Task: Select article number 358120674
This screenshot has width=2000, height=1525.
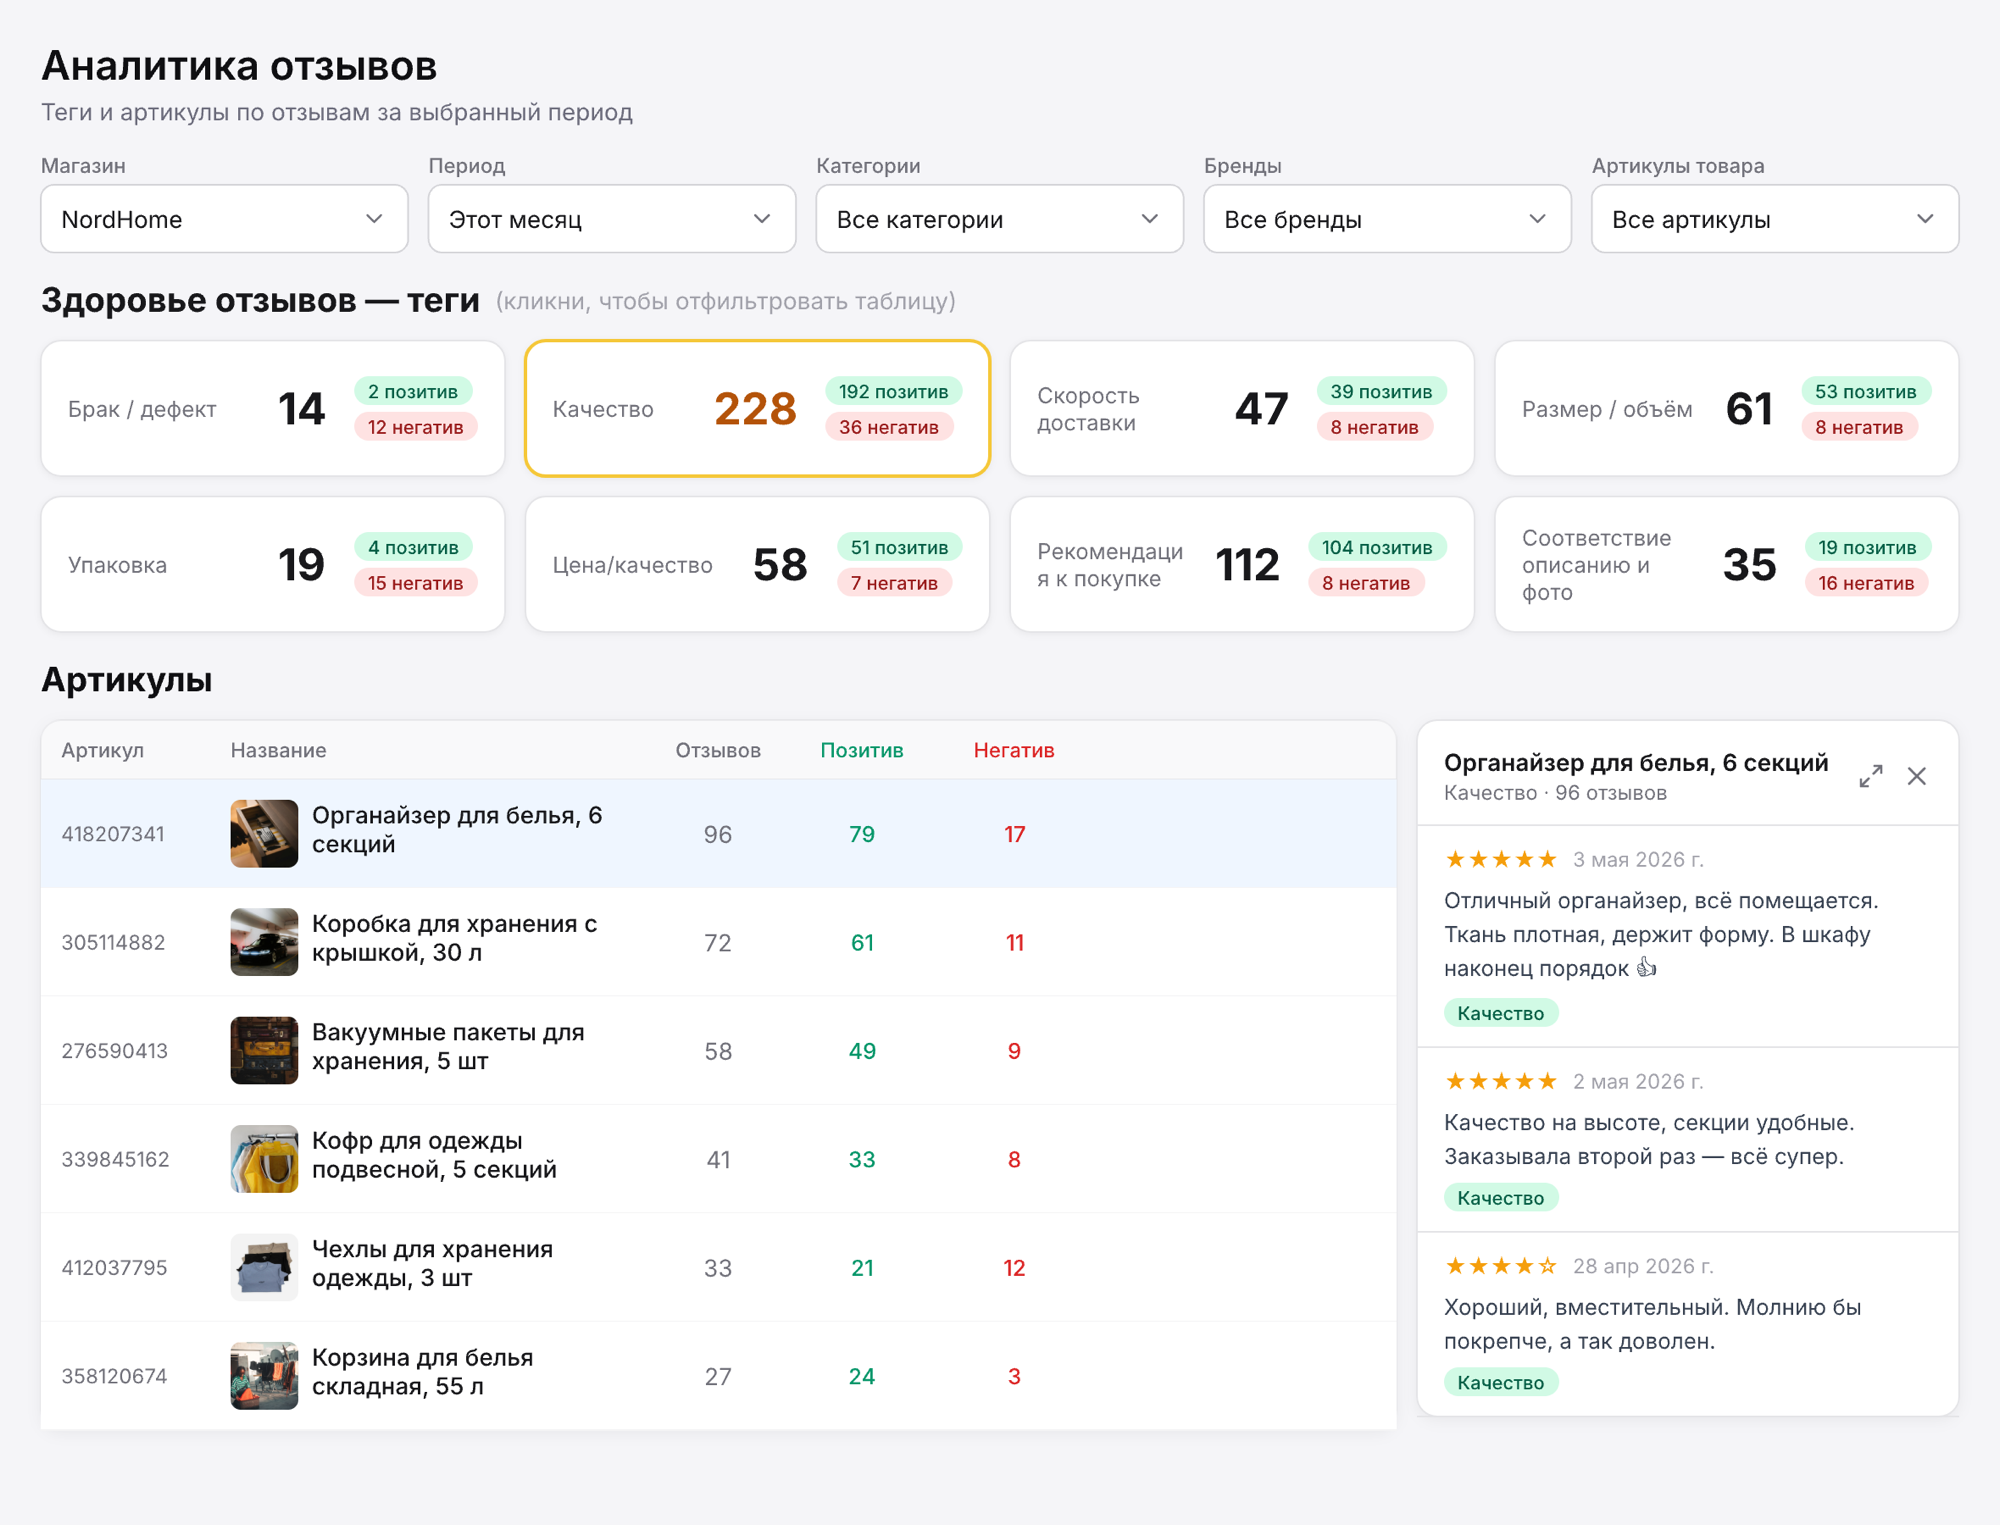Action: pyautogui.click(x=114, y=1376)
